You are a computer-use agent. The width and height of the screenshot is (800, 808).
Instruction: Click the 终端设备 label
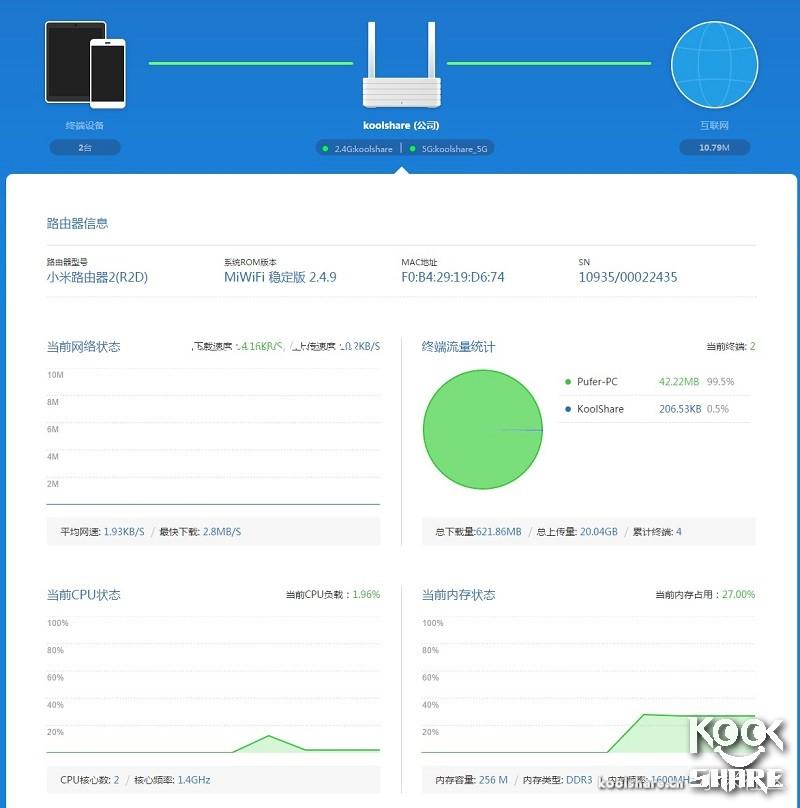(x=85, y=125)
